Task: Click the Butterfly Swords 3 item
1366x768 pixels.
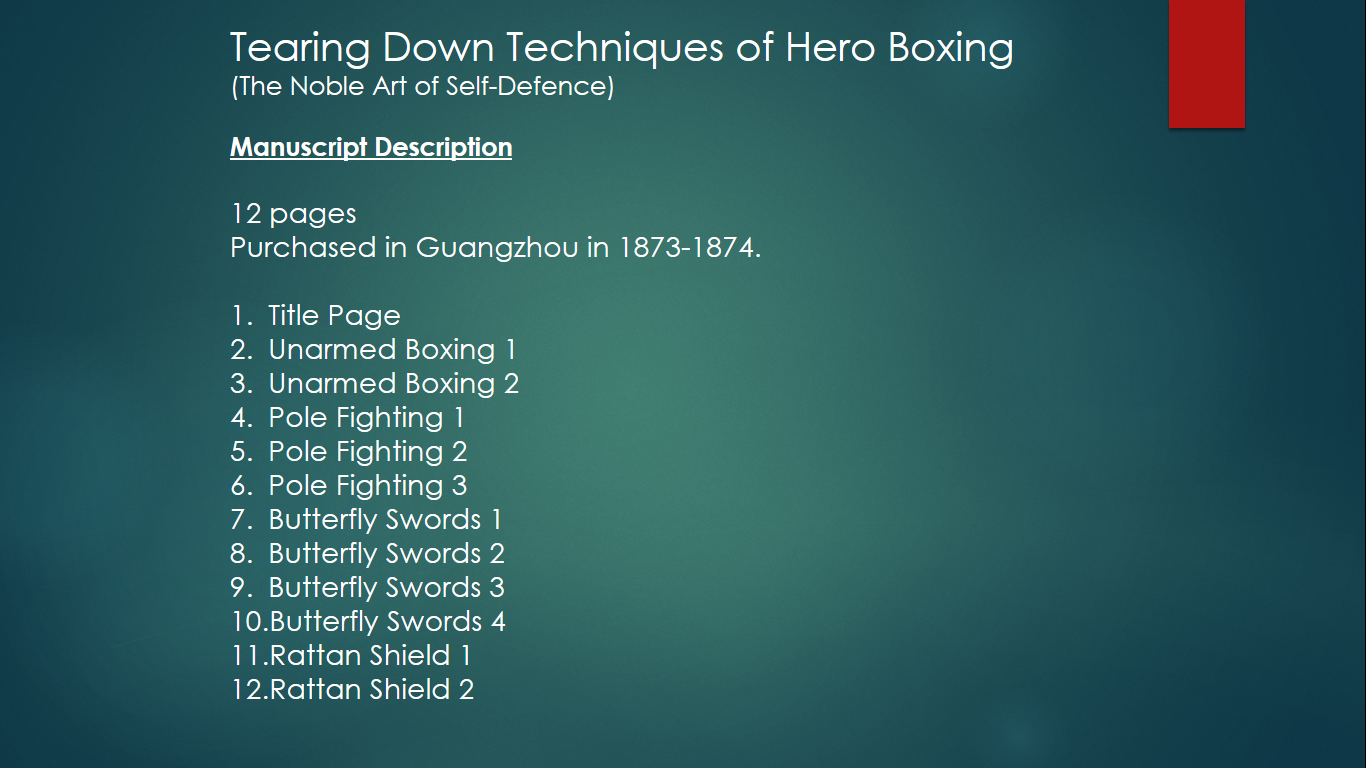Action: pos(386,588)
